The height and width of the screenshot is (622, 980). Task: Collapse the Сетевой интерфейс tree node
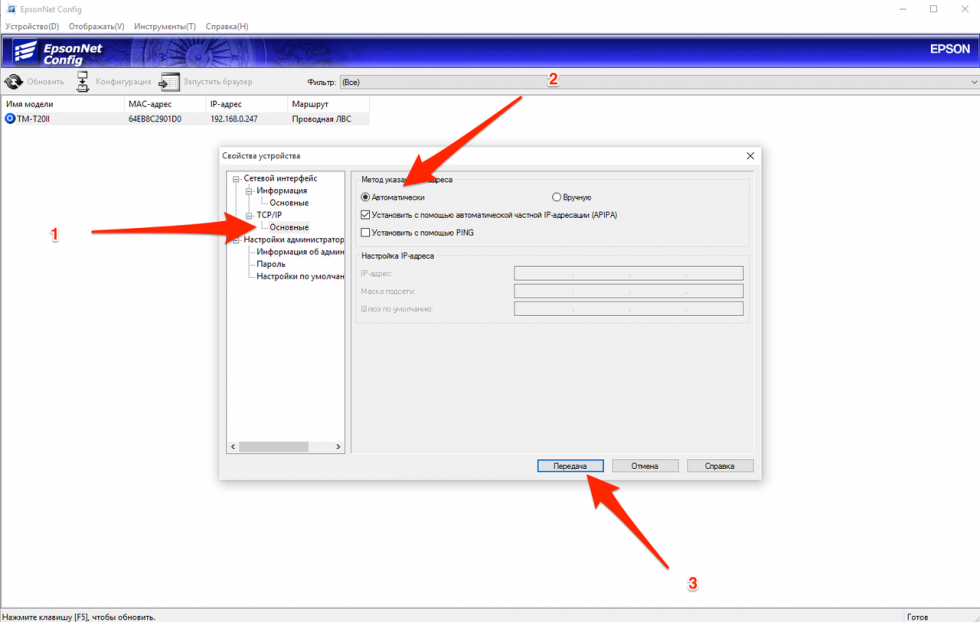tap(236, 179)
